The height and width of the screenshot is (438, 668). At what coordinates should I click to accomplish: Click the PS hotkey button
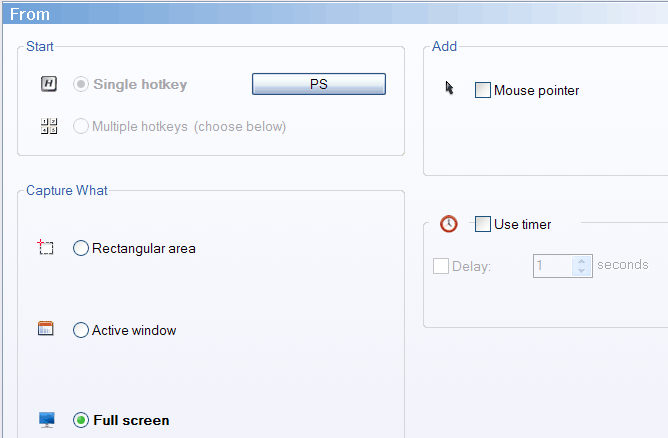(319, 84)
